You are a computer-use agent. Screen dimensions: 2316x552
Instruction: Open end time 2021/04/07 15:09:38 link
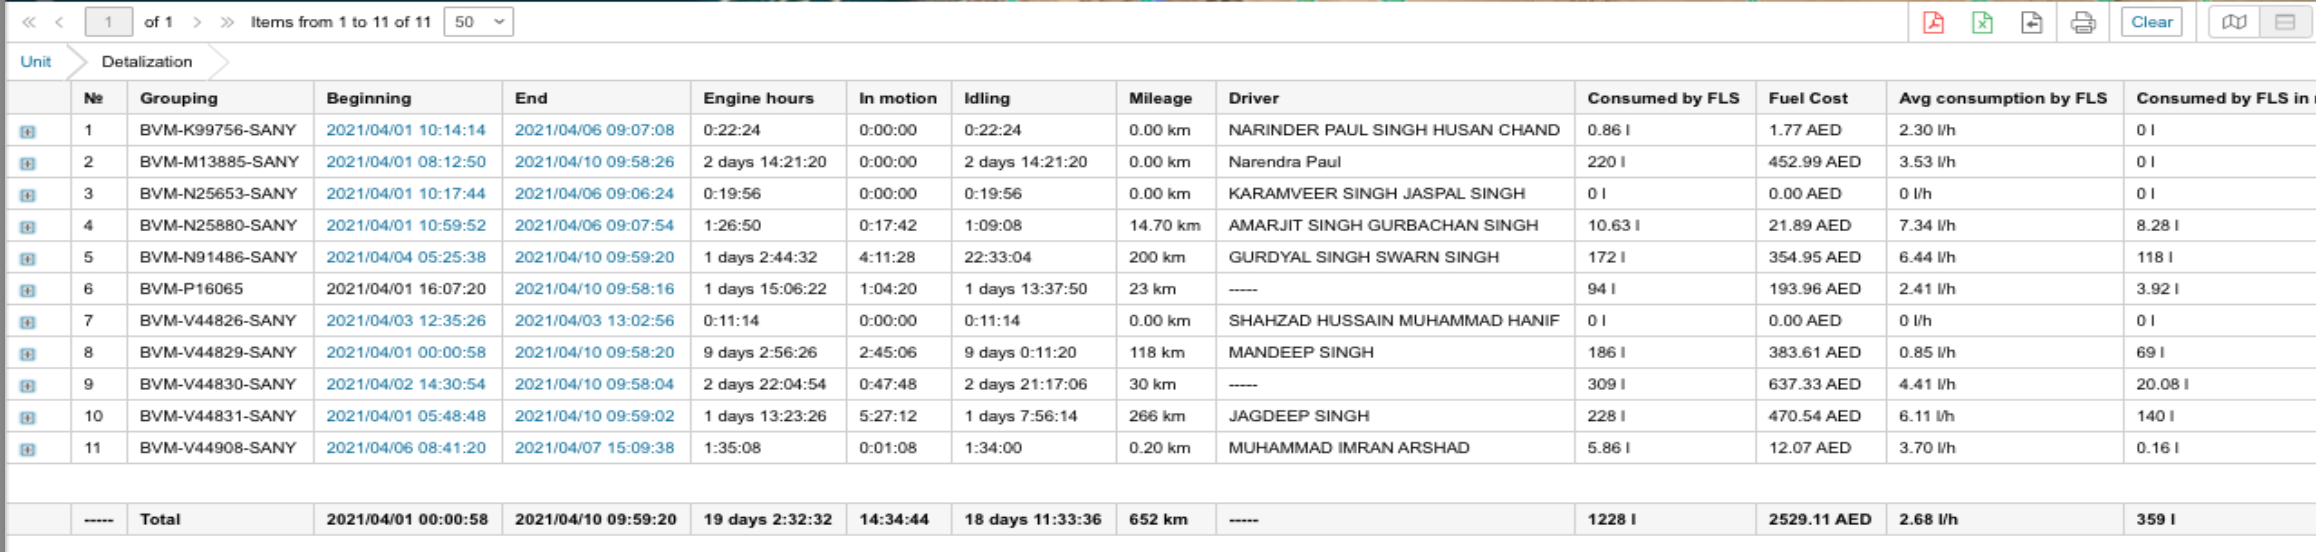coord(594,448)
